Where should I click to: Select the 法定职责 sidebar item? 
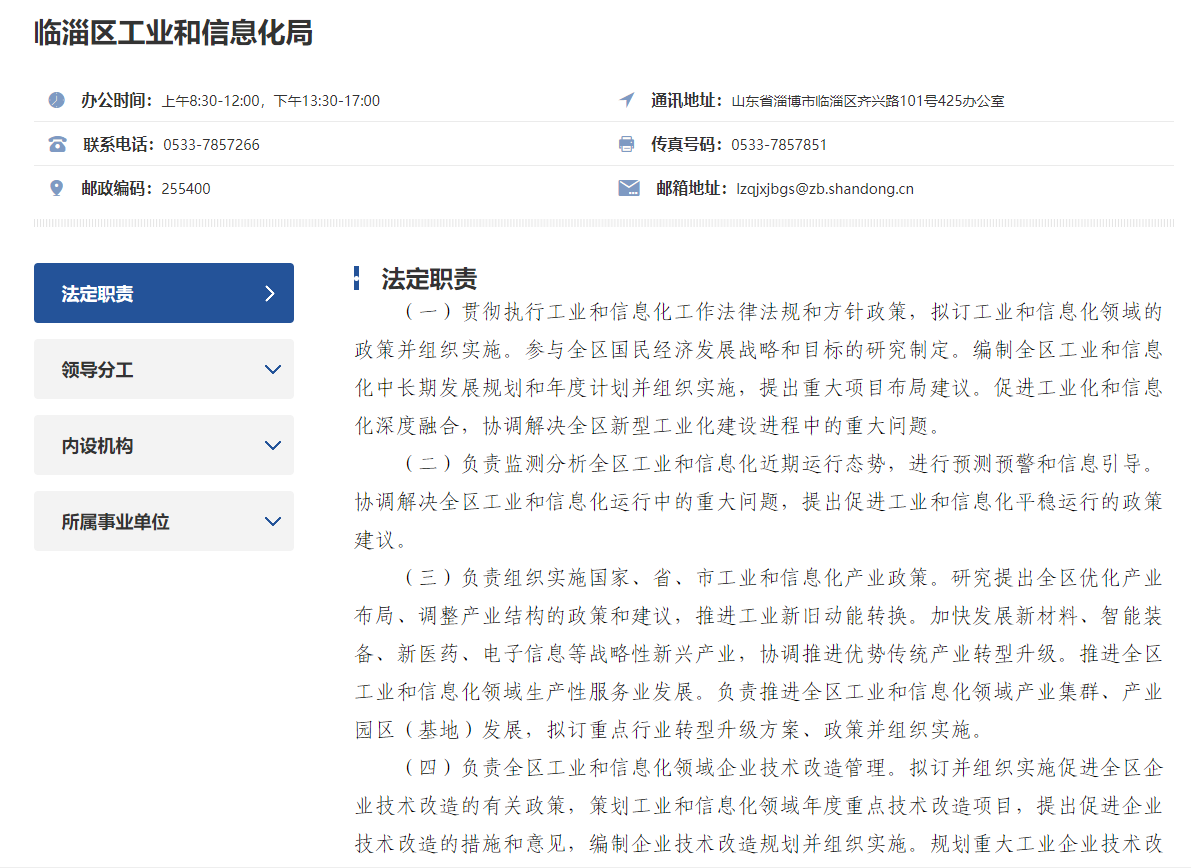click(x=98, y=294)
